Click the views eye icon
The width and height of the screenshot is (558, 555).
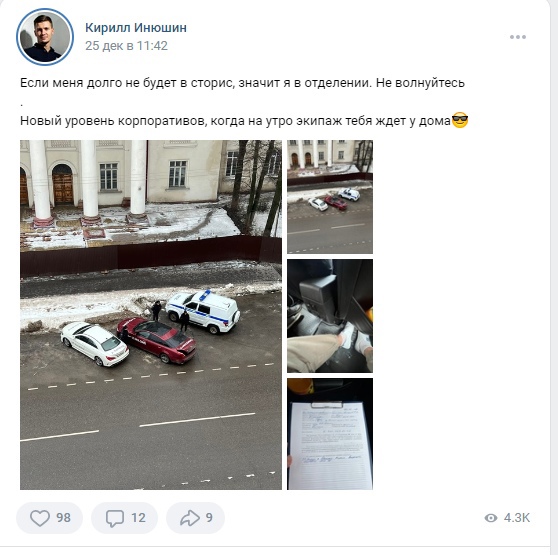(491, 518)
